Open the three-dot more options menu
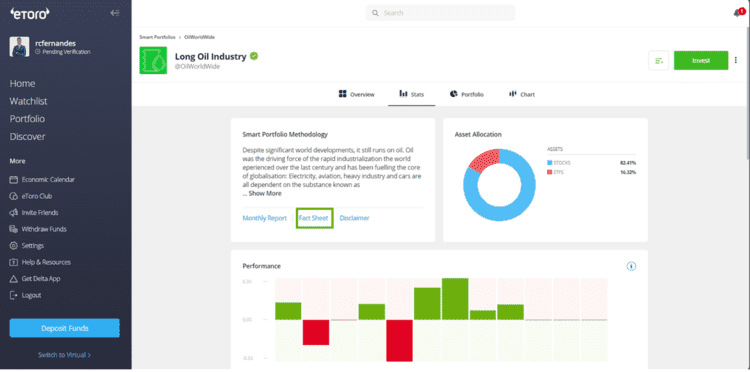The height and width of the screenshot is (372, 750). click(736, 61)
